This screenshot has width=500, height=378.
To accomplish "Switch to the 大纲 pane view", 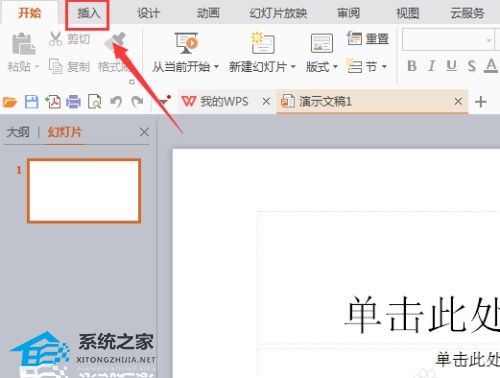I will point(18,132).
